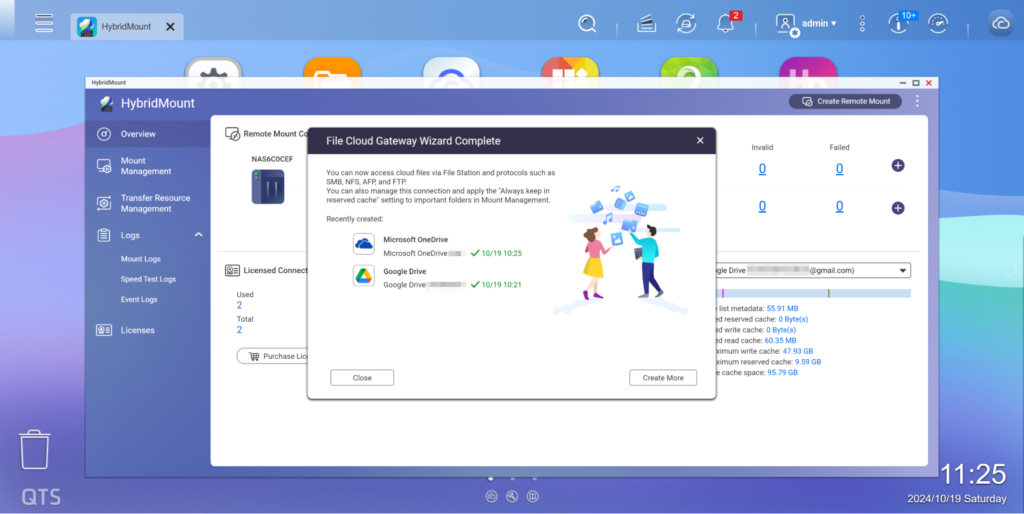Open the Google Drive account dropdown
1024x514 pixels.
(810, 270)
